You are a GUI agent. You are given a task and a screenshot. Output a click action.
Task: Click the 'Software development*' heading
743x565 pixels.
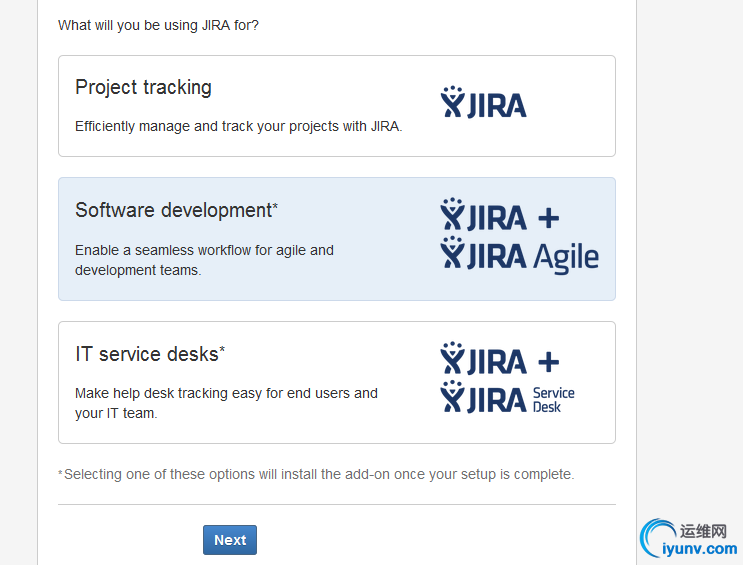coord(176,210)
